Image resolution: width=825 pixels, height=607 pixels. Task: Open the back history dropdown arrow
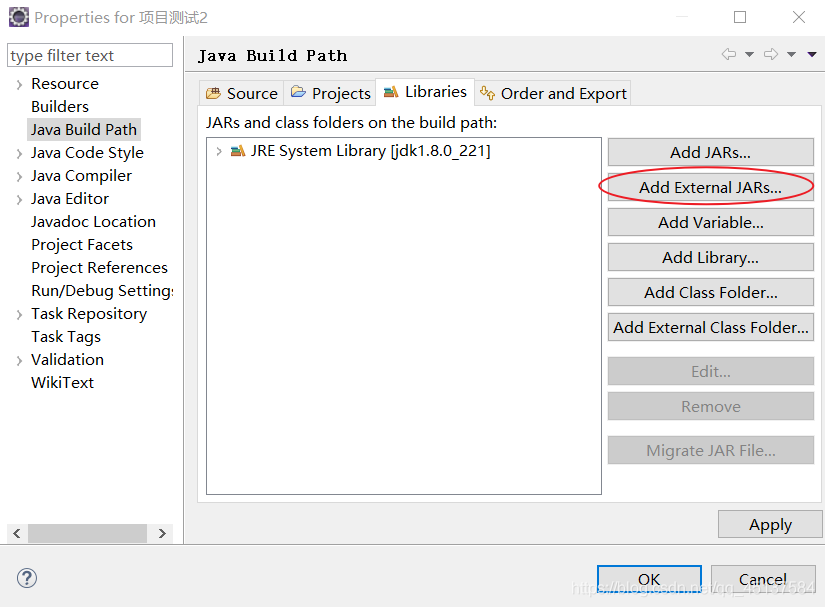coord(749,54)
